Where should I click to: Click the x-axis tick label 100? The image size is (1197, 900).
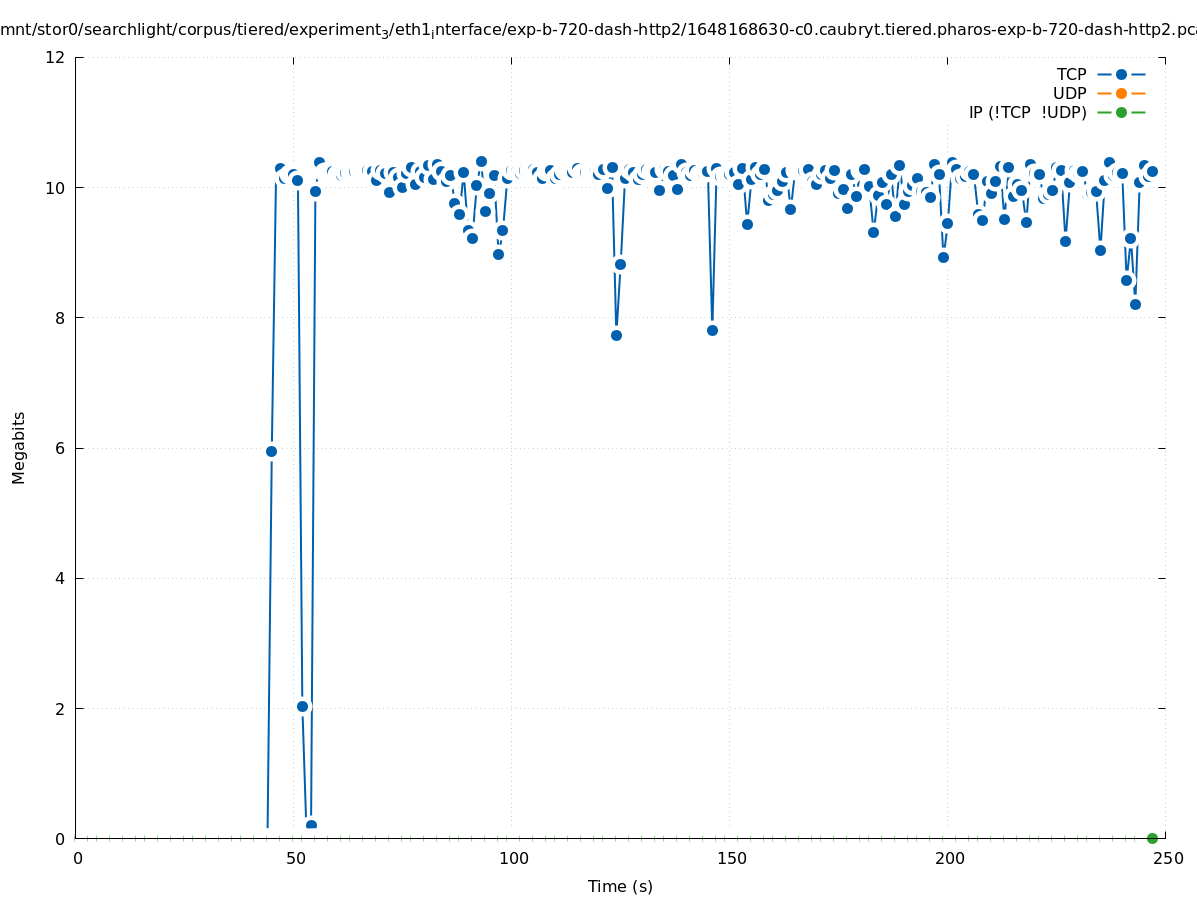click(513, 858)
